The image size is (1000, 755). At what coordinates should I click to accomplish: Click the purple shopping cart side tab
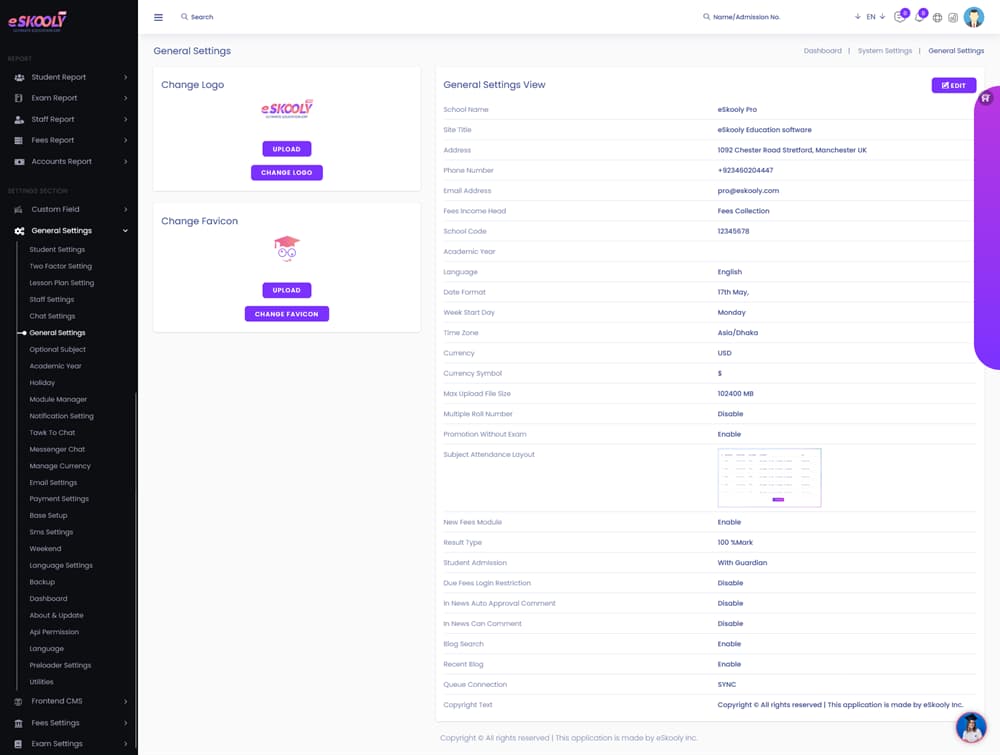tap(985, 98)
